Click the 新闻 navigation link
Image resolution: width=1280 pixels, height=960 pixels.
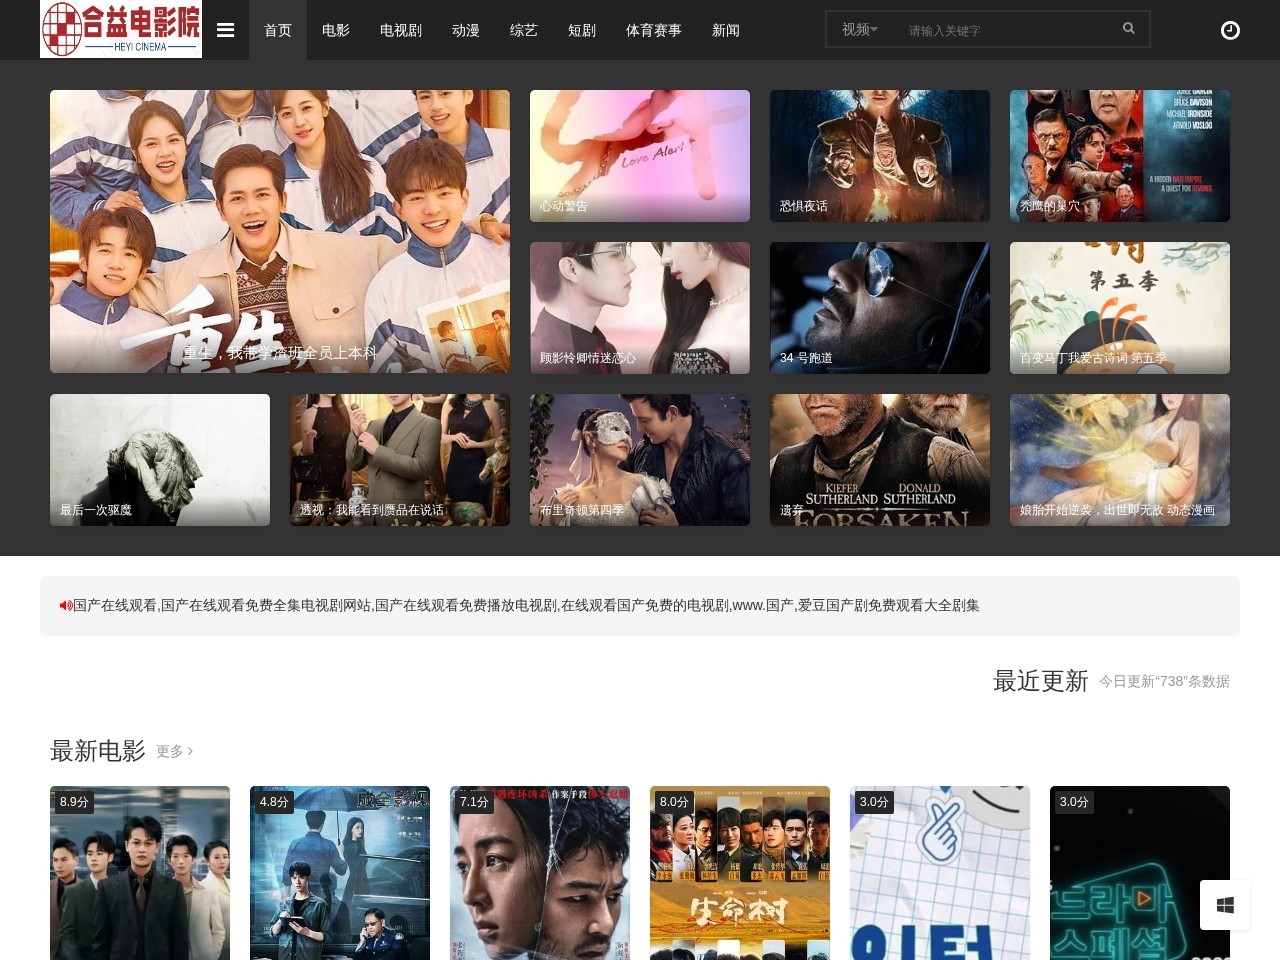(726, 30)
